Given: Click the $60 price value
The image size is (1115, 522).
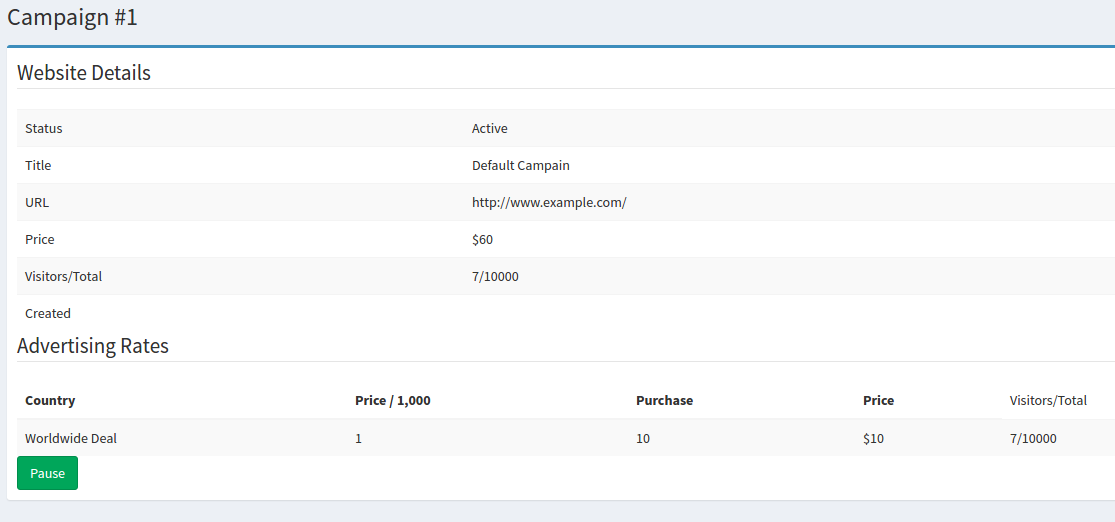Looking at the screenshot, I should 482,239.
